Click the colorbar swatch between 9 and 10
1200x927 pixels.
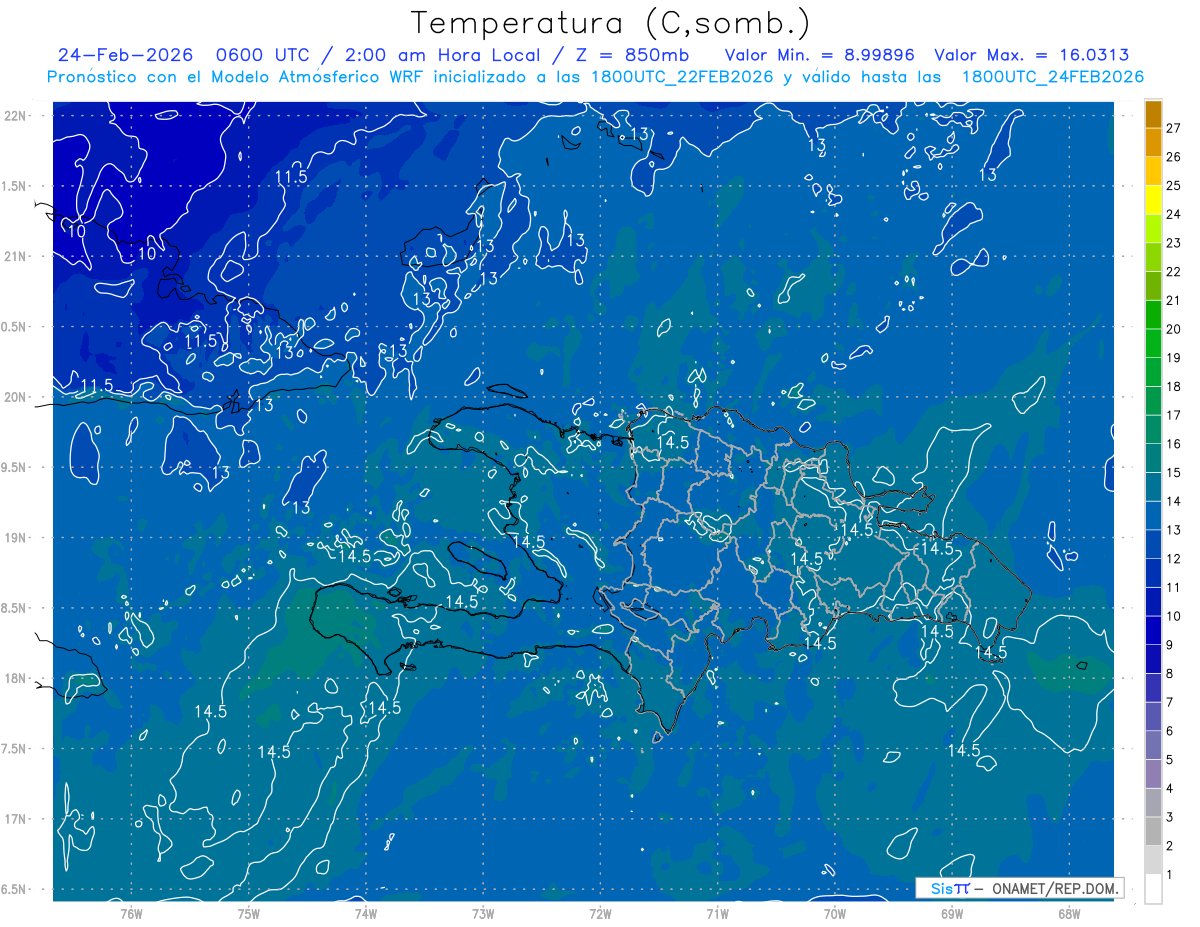coord(1153,631)
